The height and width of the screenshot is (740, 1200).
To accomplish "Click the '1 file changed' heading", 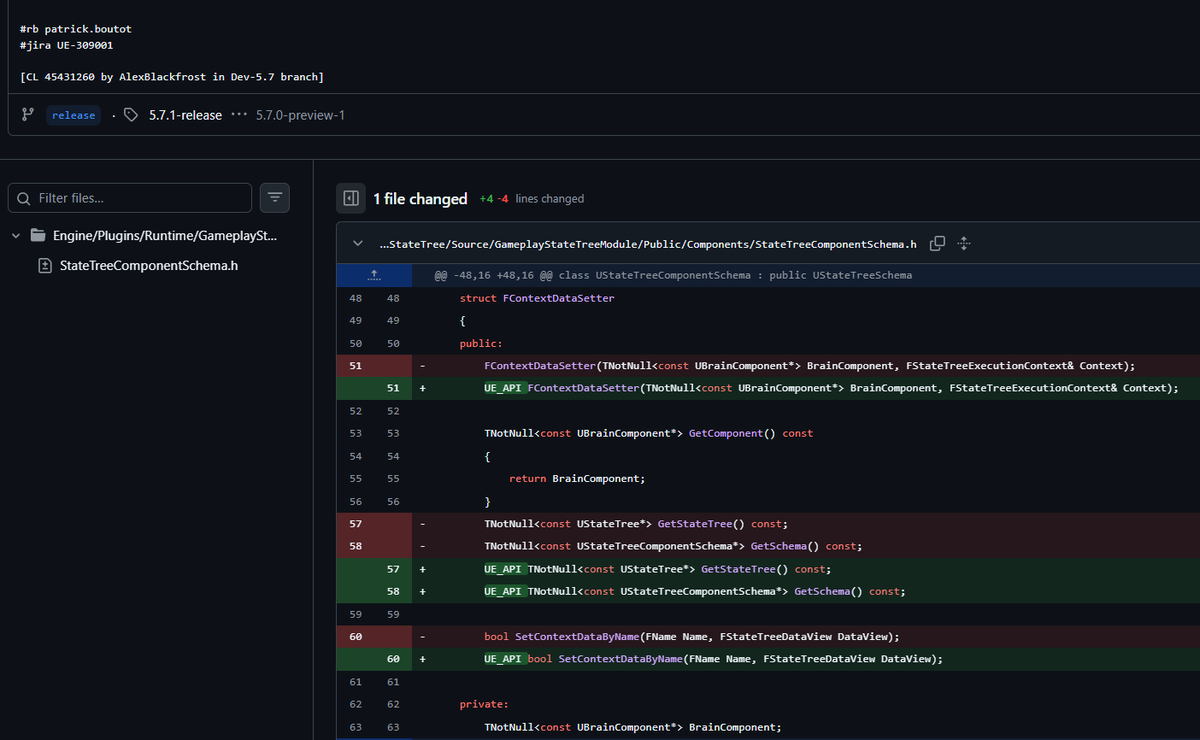I will [420, 199].
